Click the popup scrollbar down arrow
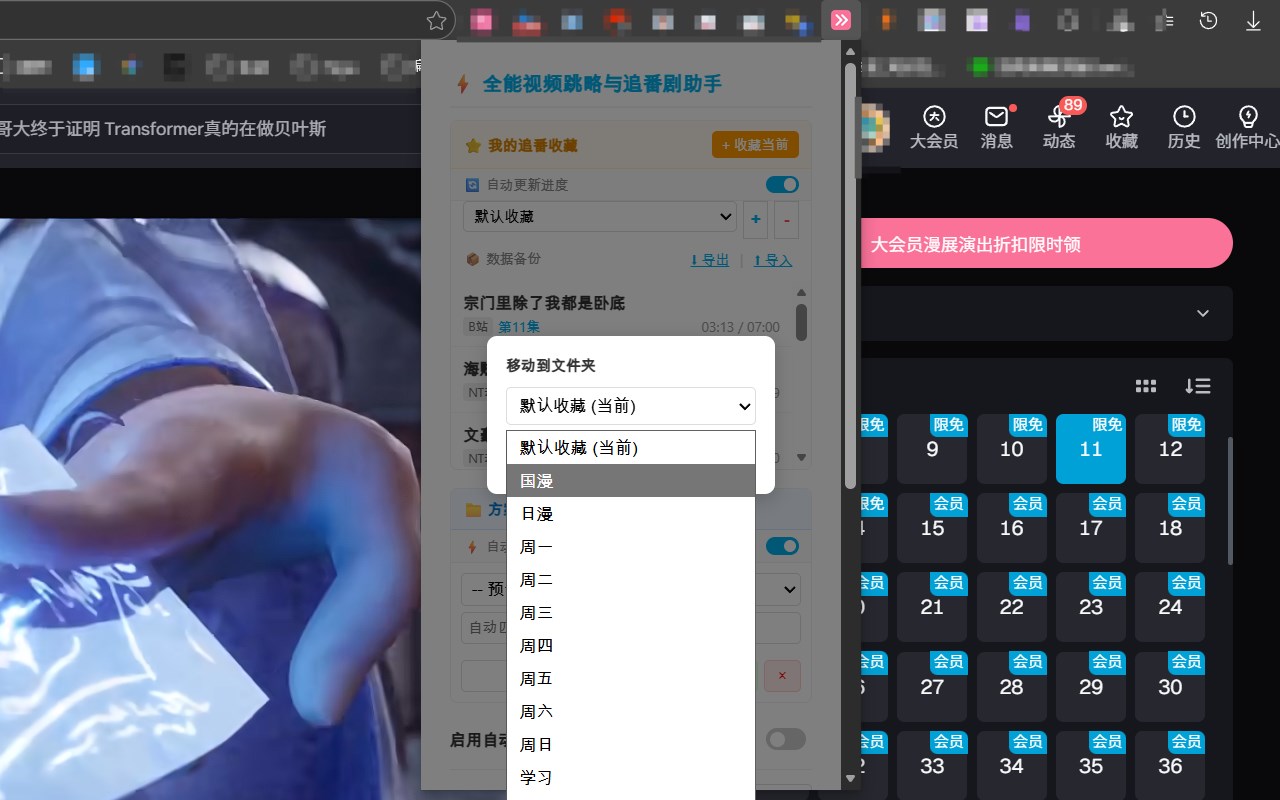Screen dimensions: 1280x800 (x=851, y=778)
